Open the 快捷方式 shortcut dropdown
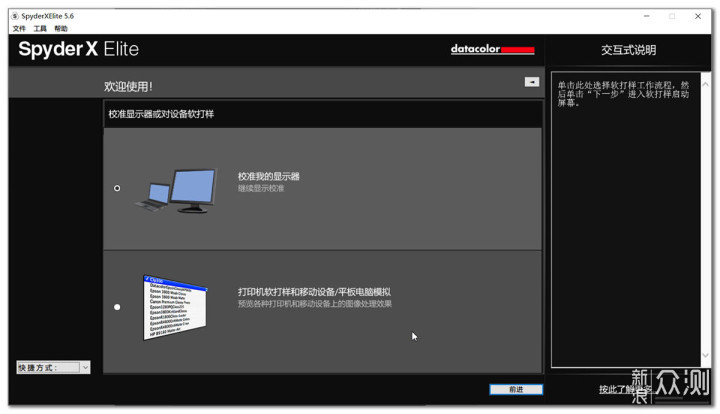Screen dimensions: 720x414 (x=53, y=367)
